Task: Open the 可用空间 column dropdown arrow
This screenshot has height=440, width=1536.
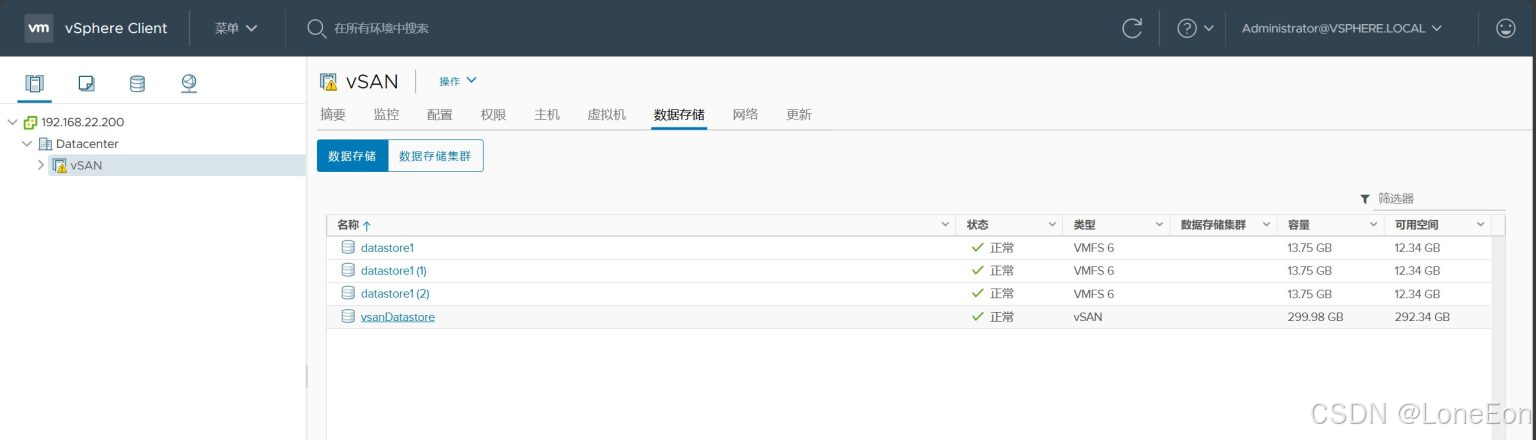Action: 1480,225
